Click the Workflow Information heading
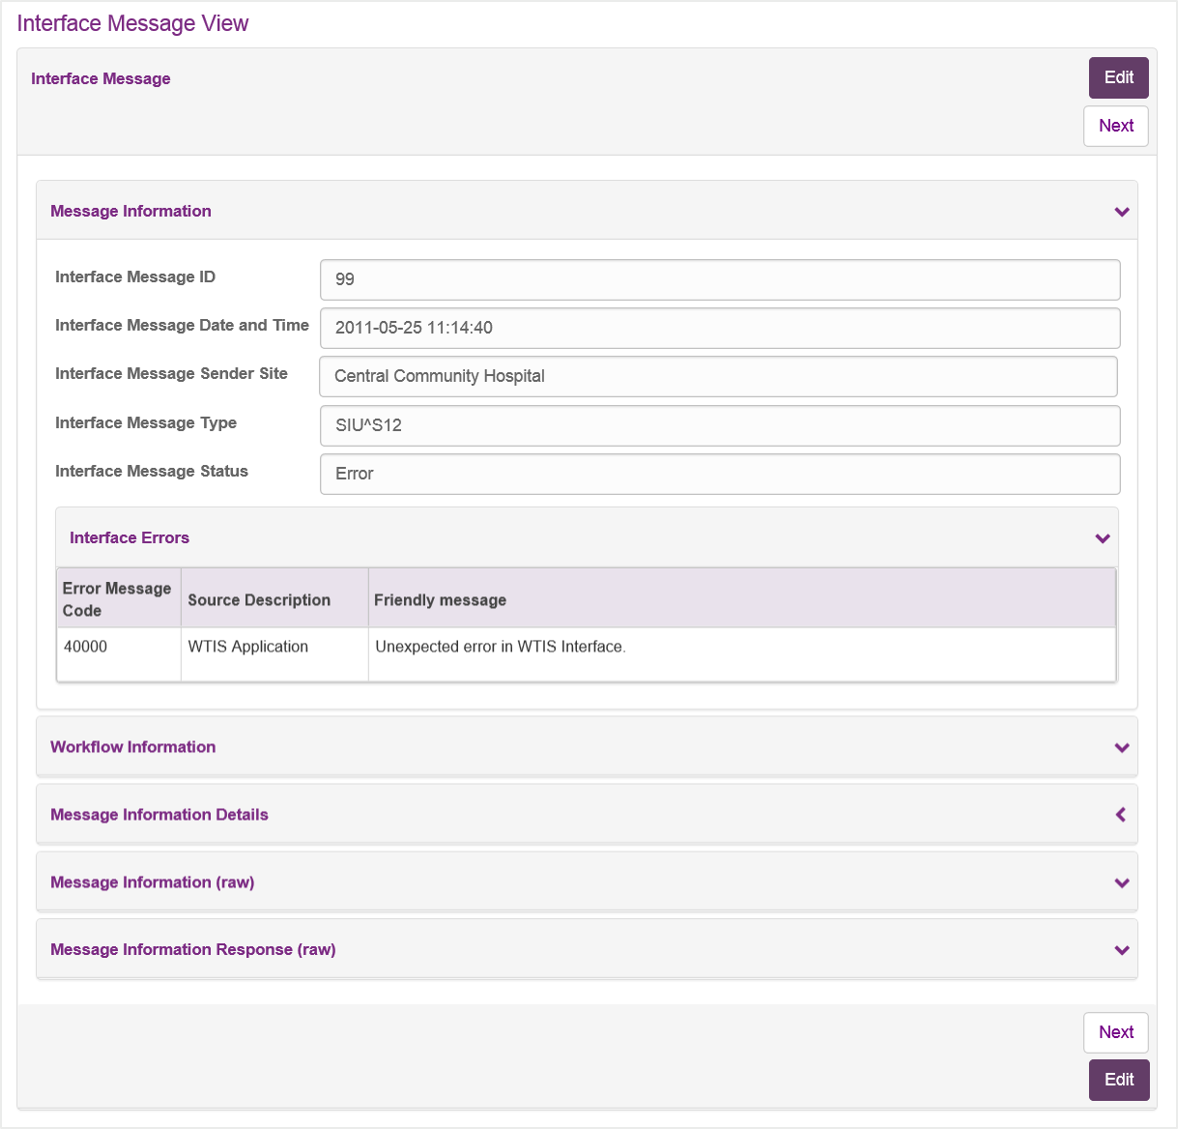 coord(133,747)
